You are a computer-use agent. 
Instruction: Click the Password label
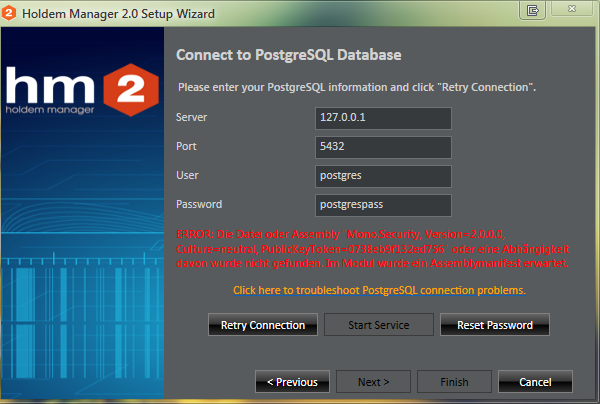[x=199, y=204]
